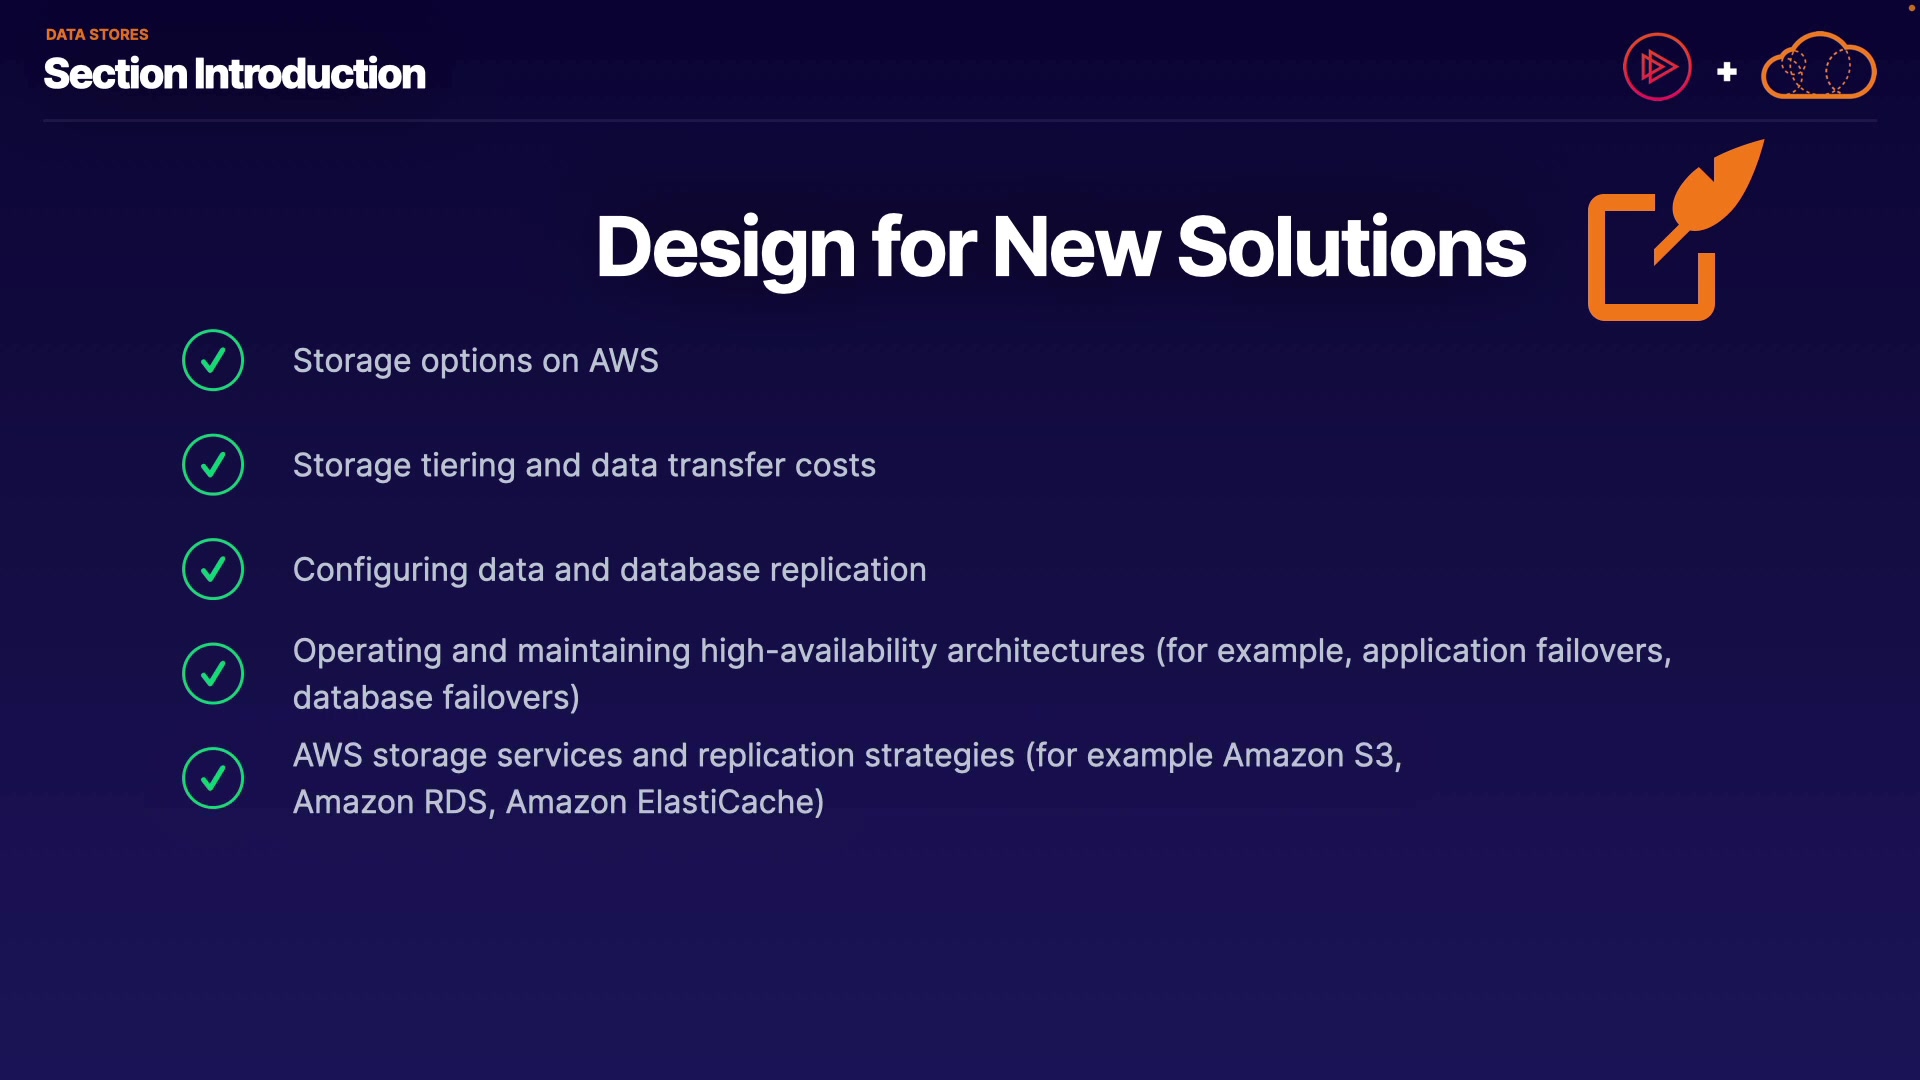Viewport: 1920px width, 1080px height.
Task: Click checkmark beside AWS storage services bullet
Action: click(213, 778)
